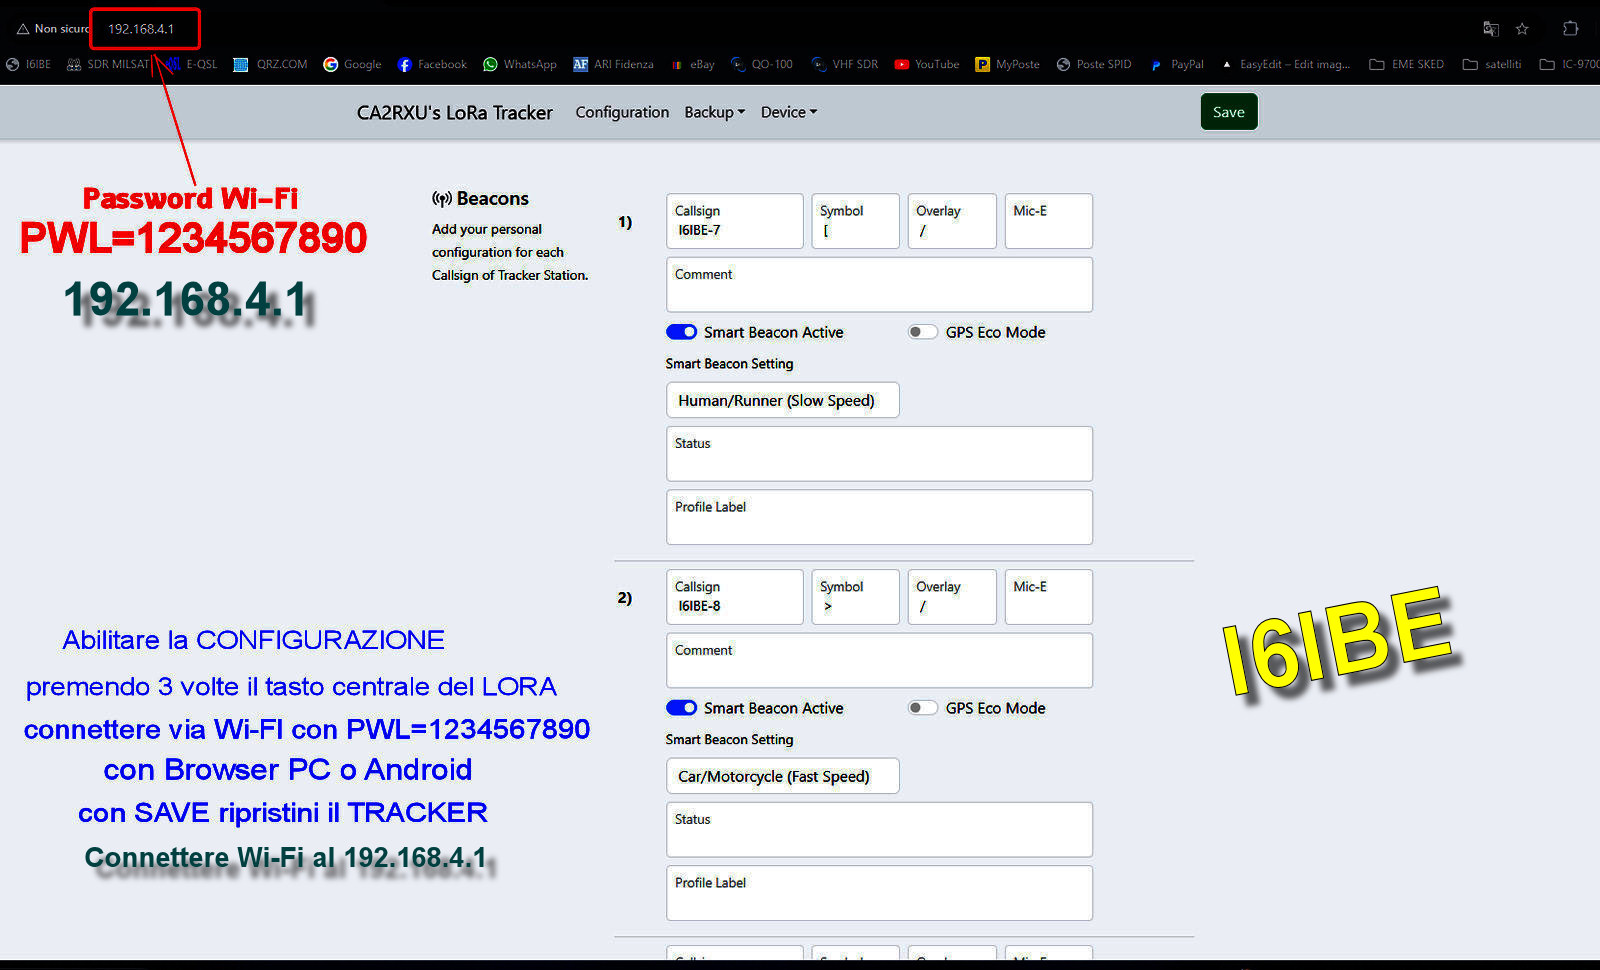Open the Human/Runner Smart Beacon Setting dropdown
The image size is (1600, 970).
click(x=782, y=400)
